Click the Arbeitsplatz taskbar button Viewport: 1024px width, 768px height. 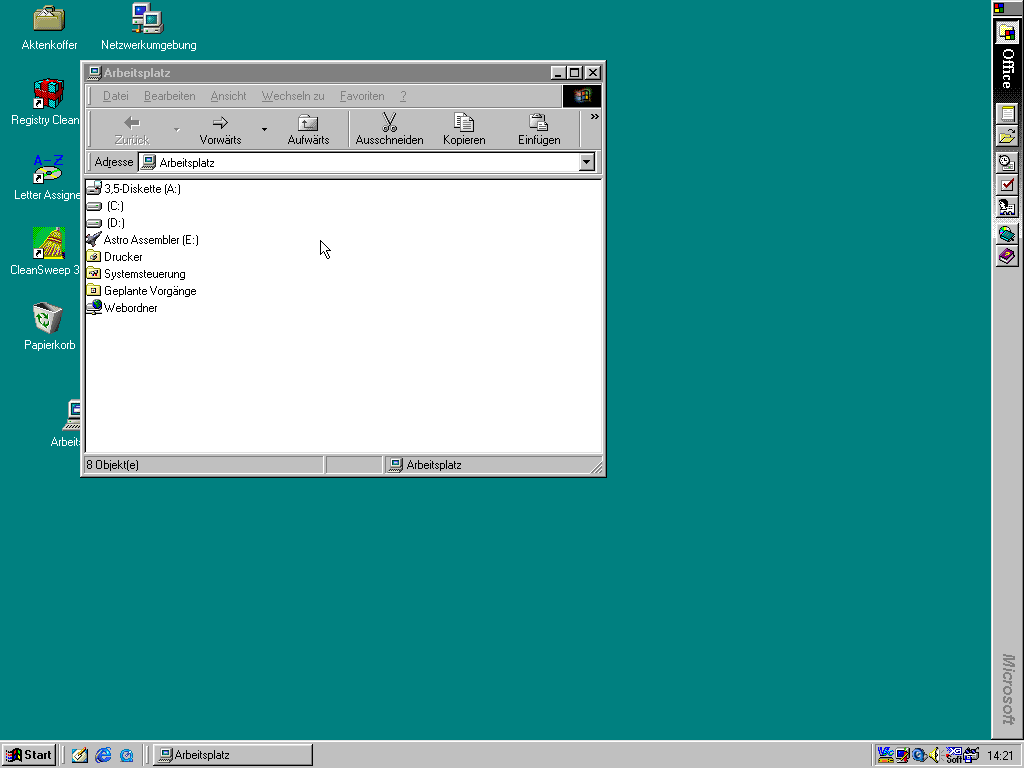coord(233,755)
